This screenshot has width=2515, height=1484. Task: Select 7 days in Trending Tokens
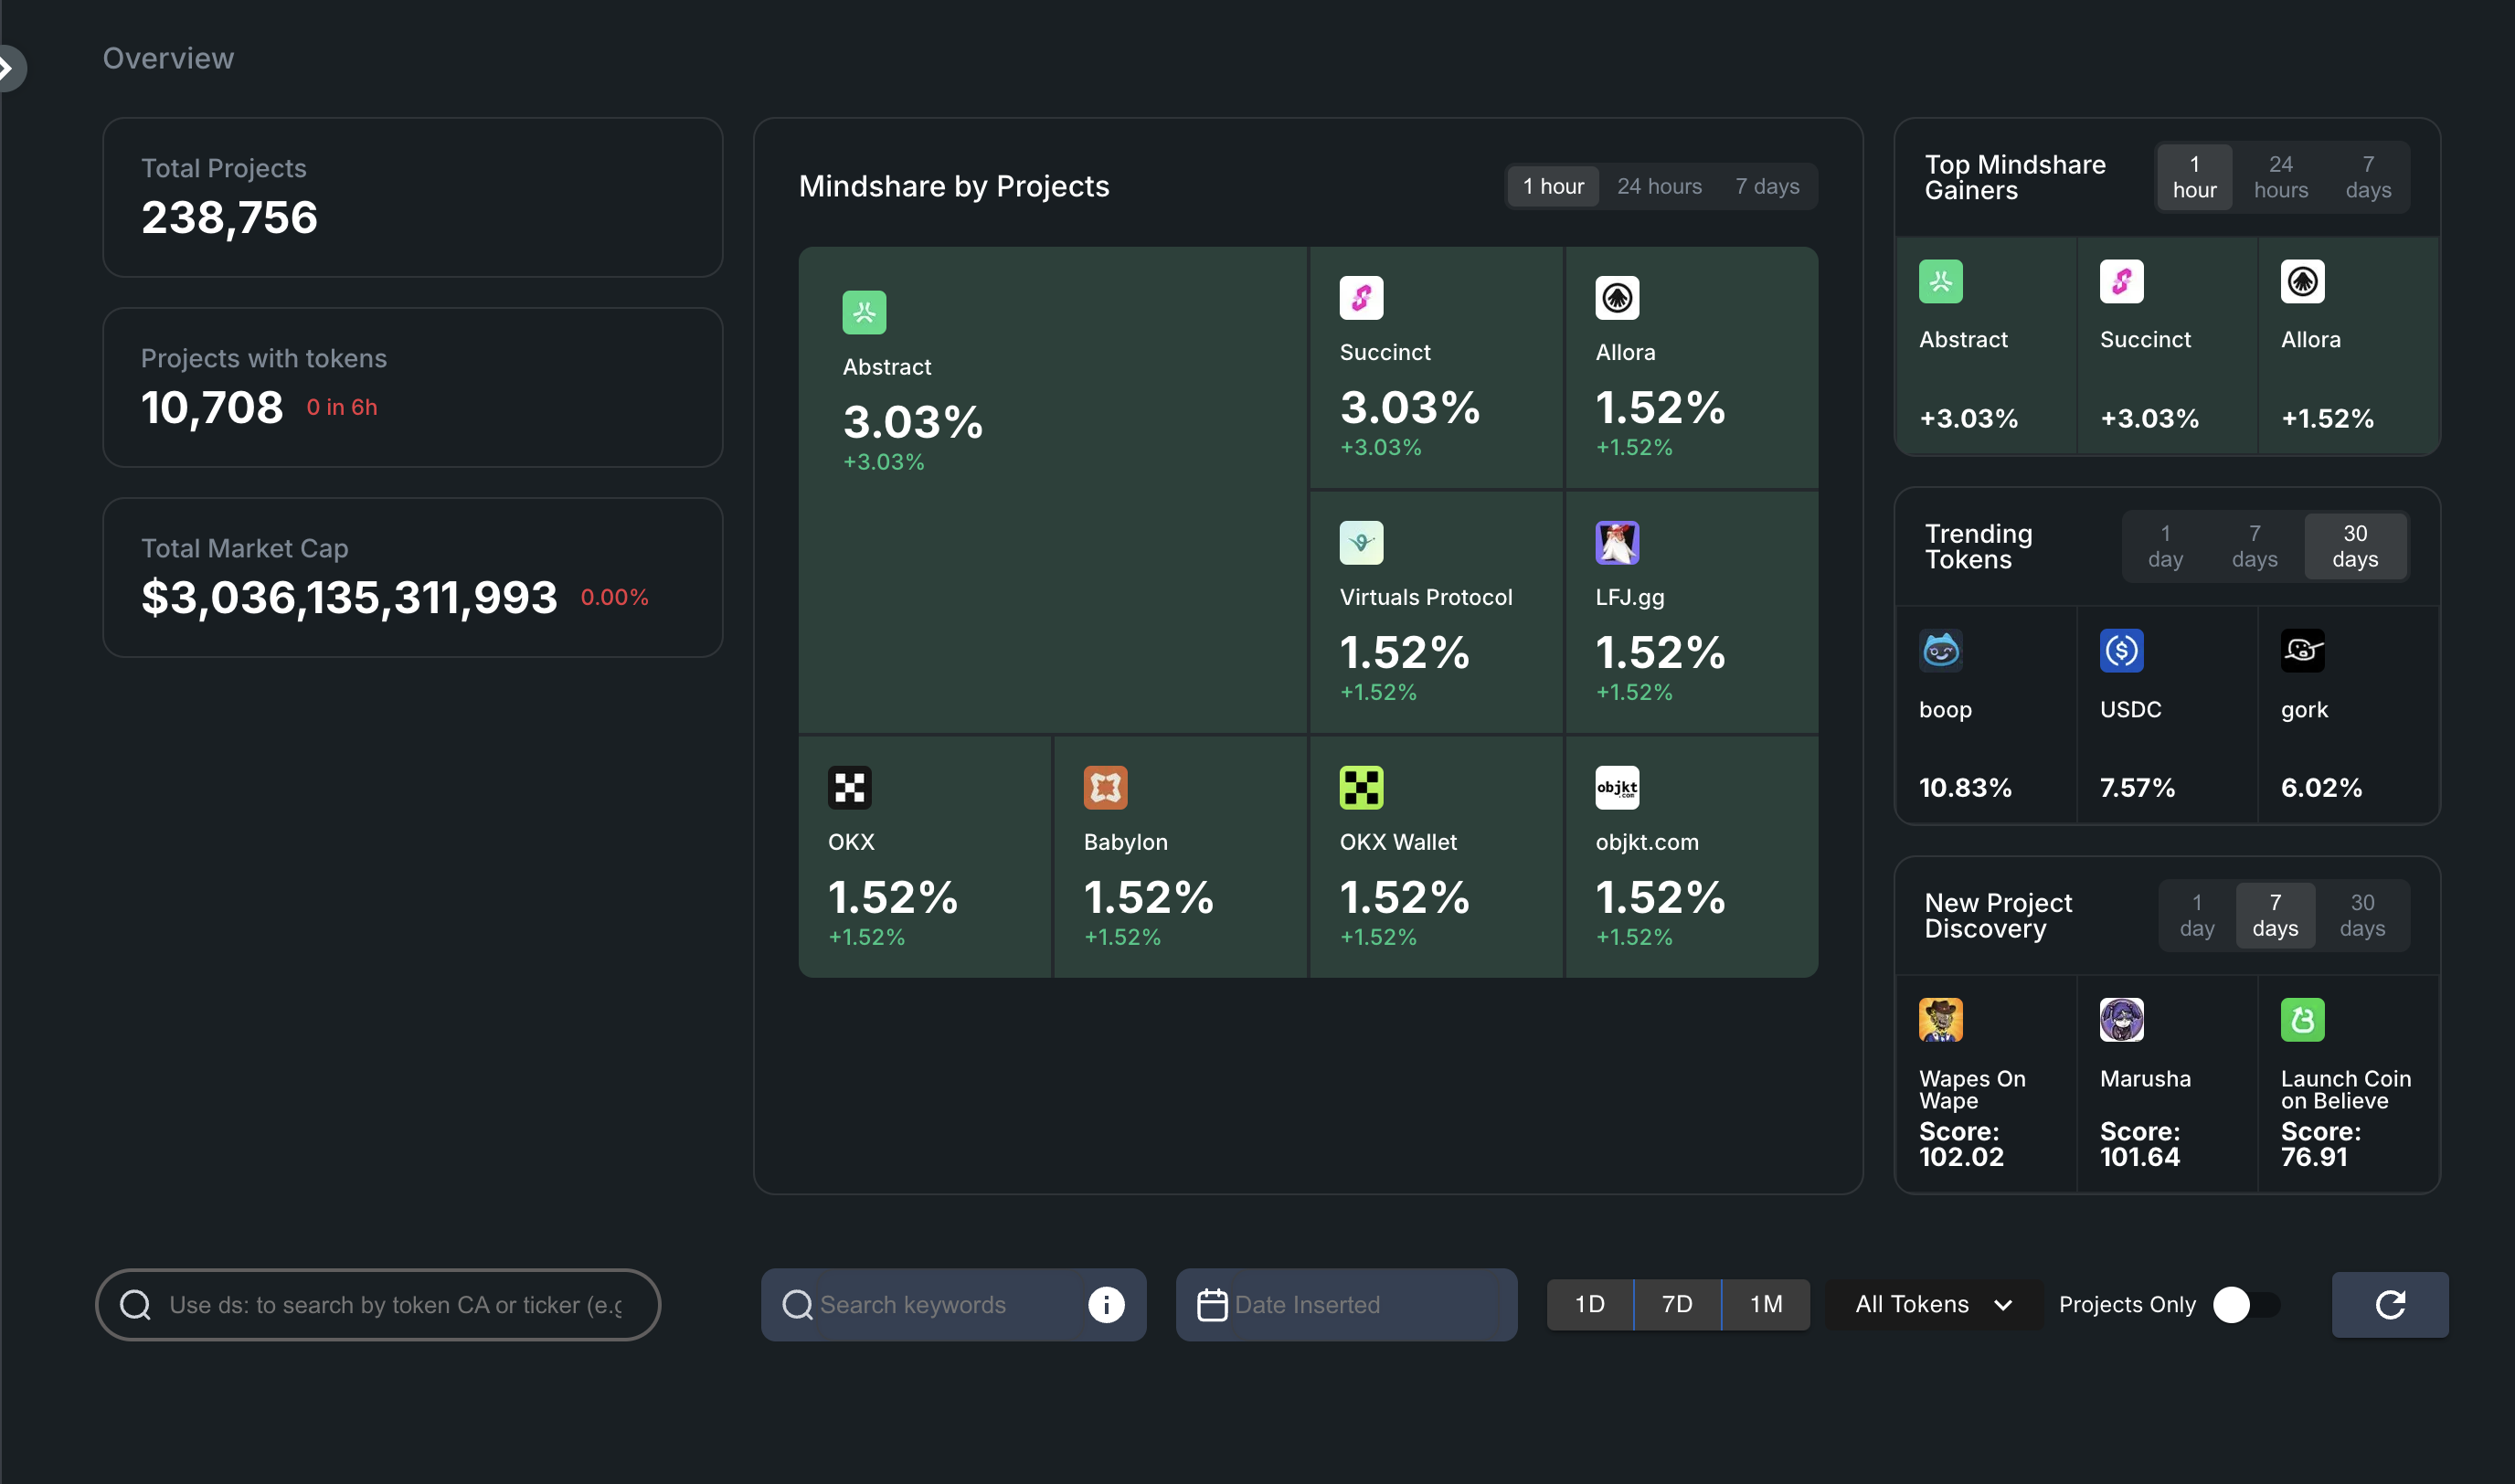click(2254, 546)
